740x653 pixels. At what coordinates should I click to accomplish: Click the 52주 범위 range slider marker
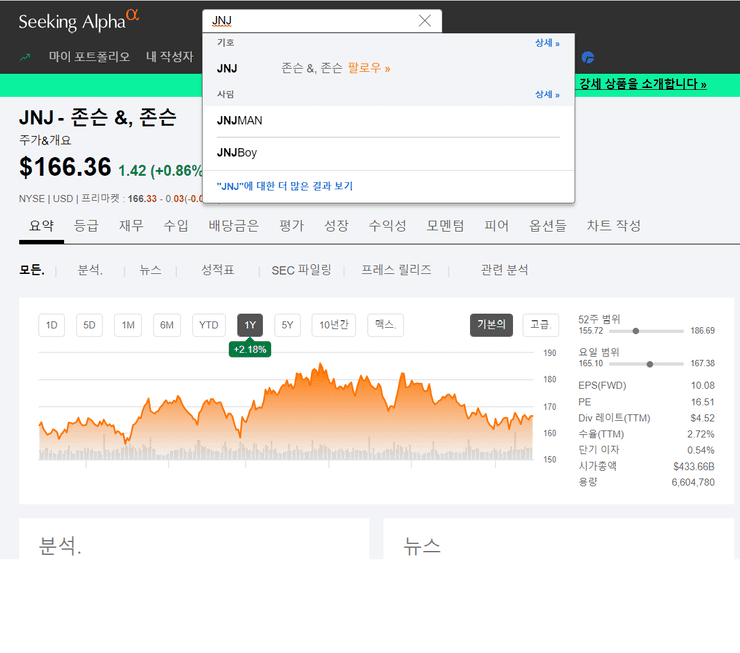click(636, 331)
